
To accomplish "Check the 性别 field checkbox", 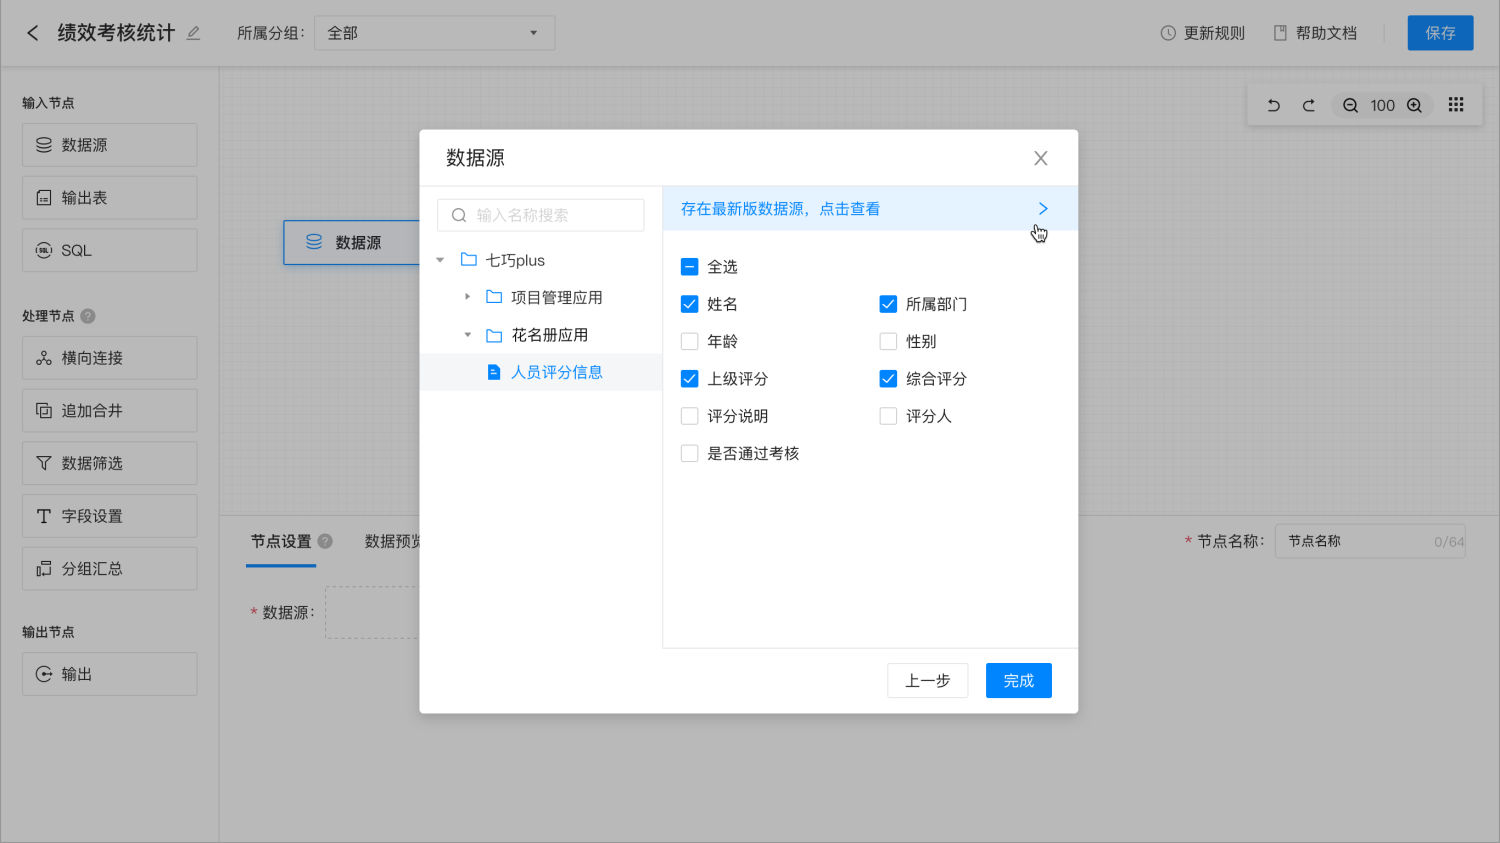I will tap(888, 341).
